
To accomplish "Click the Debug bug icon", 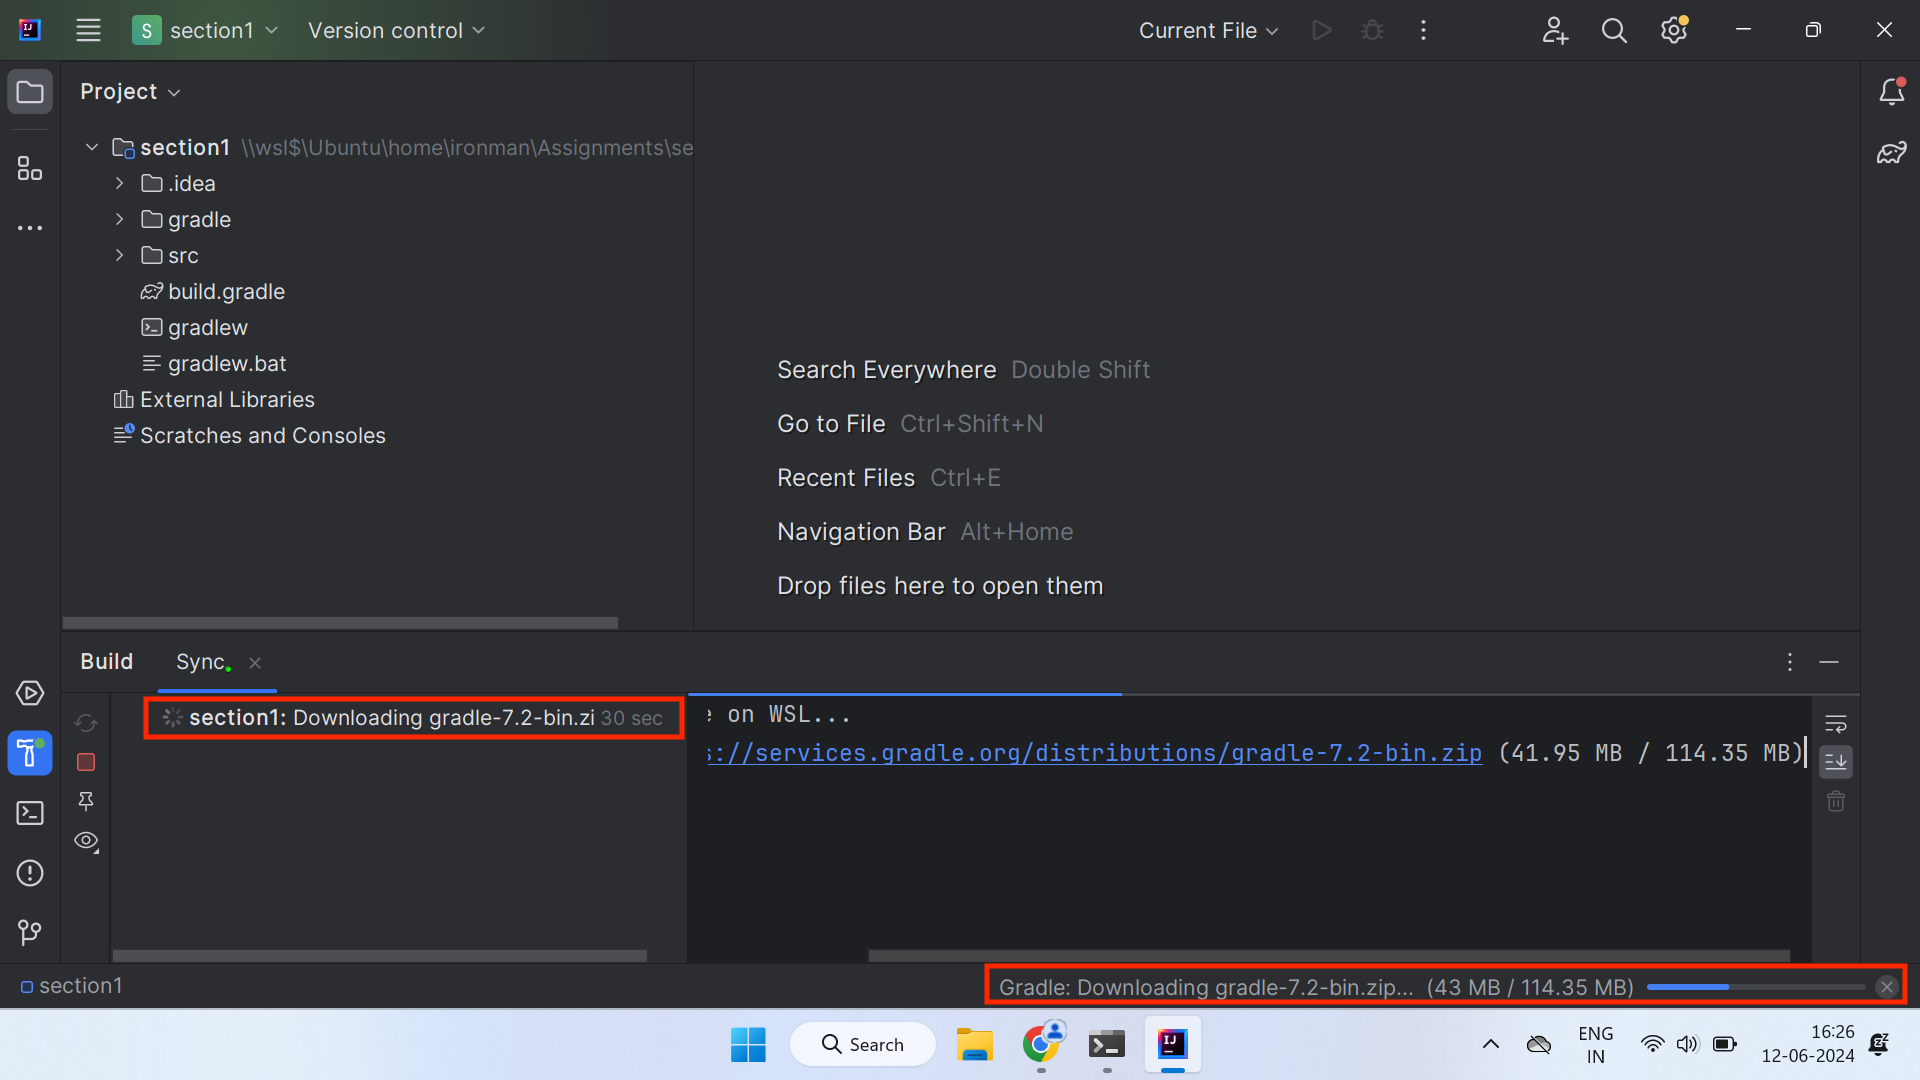I will coord(1372,30).
